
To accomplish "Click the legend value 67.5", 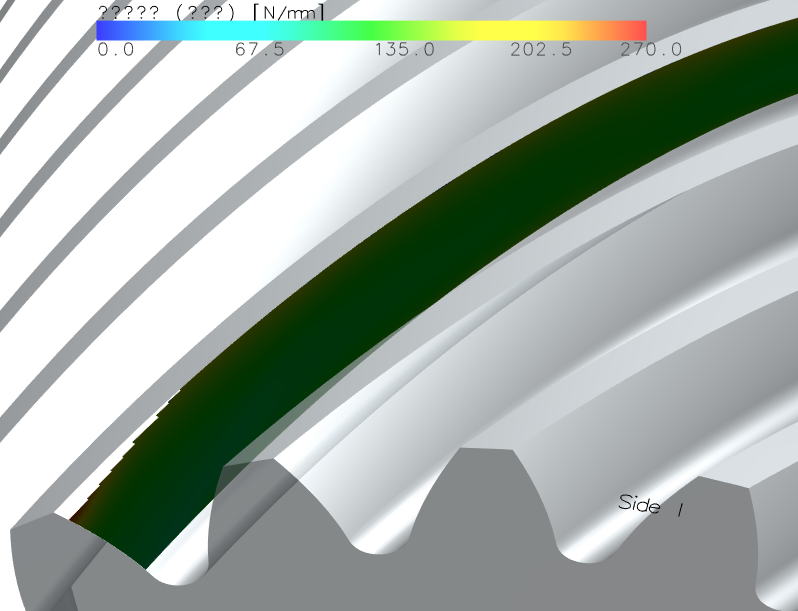I will [x=260, y=49].
